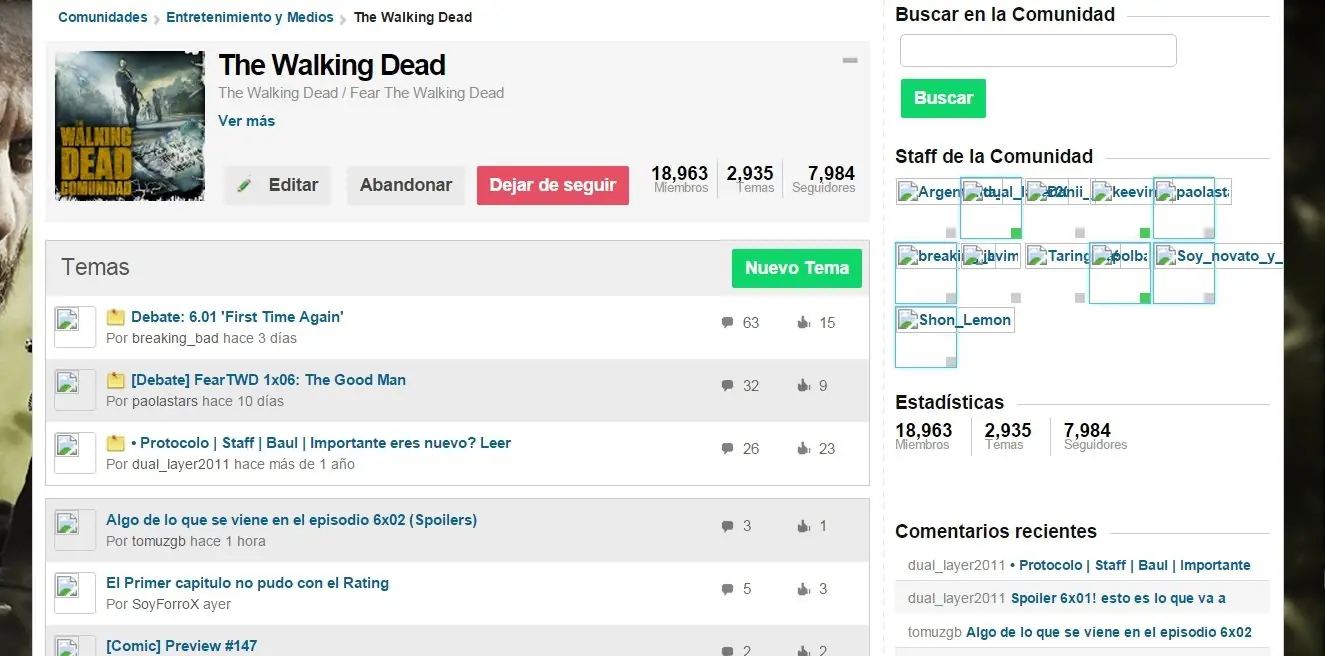Open topic '[Debate] FearTWD 1x06: The Good Man'
This screenshot has width=1325, height=656.
point(268,380)
